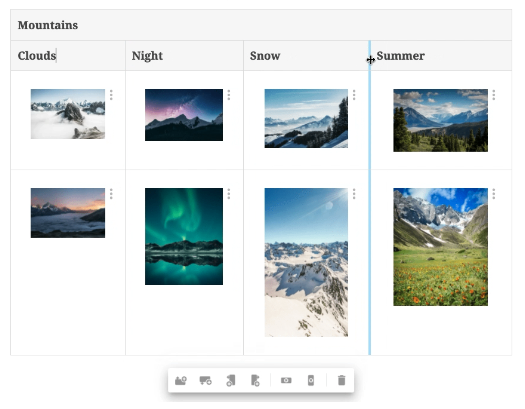Click the Mountains header cell
Image resolution: width=525 pixels, height=409 pixels.
pyautogui.click(x=261, y=25)
